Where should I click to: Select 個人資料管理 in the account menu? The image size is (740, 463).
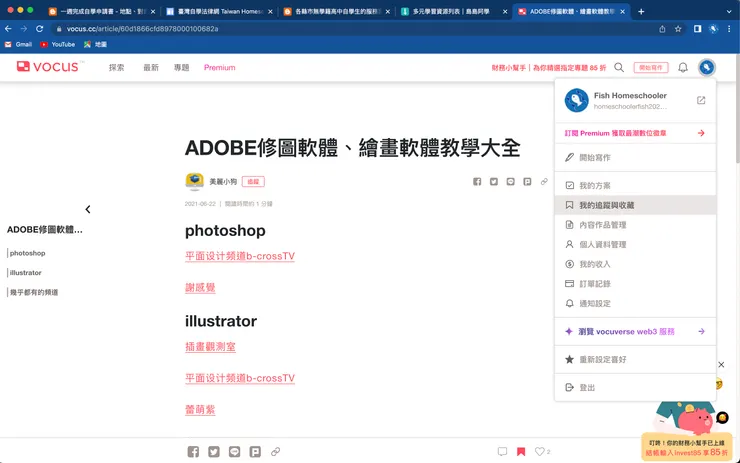[x=635, y=244]
